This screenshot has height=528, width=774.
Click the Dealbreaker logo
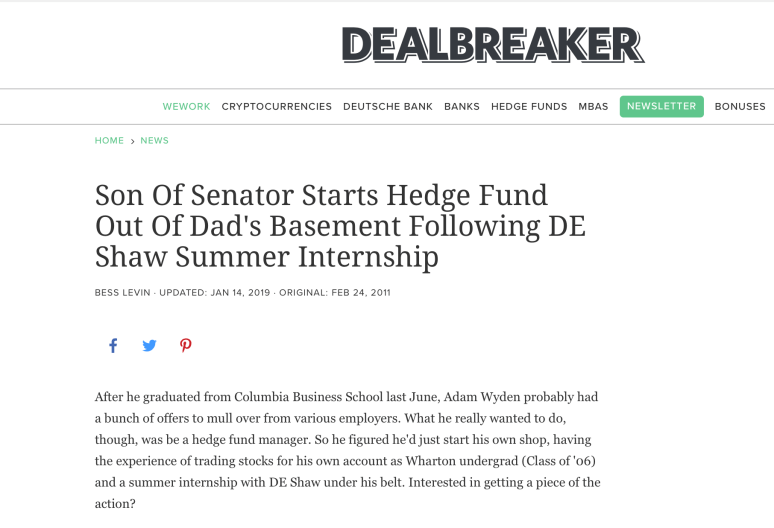(x=492, y=44)
